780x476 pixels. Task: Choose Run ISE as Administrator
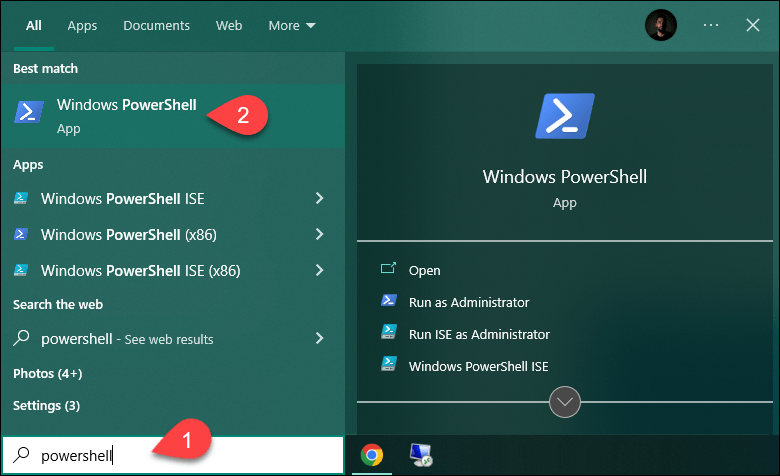pos(479,334)
